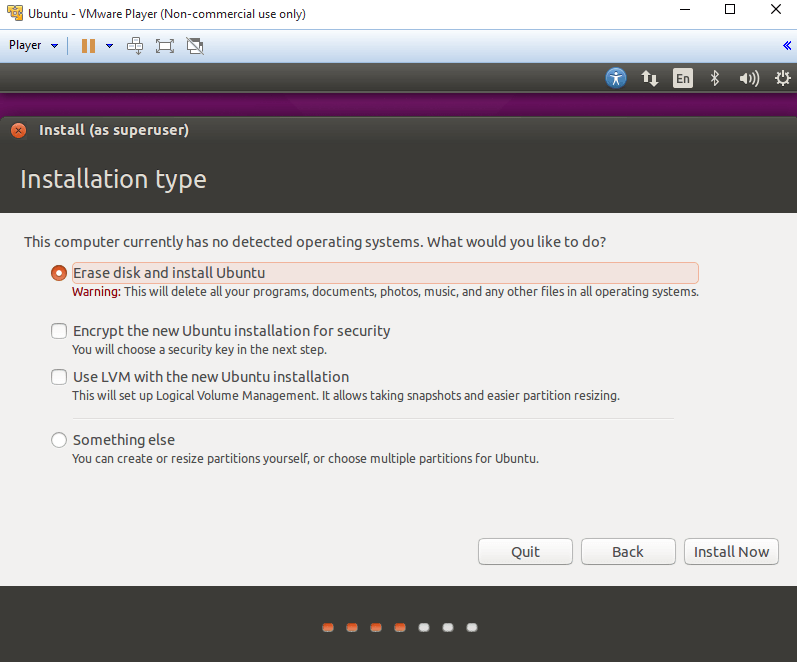
Task: Open the Player dropdown menu
Action: [33, 45]
